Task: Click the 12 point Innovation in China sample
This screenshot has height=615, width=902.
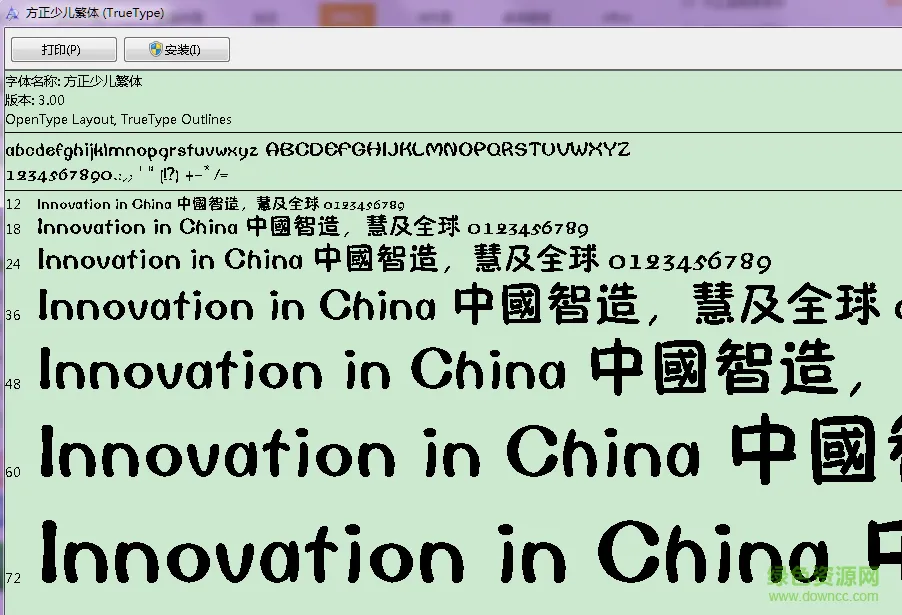Action: coord(221,204)
